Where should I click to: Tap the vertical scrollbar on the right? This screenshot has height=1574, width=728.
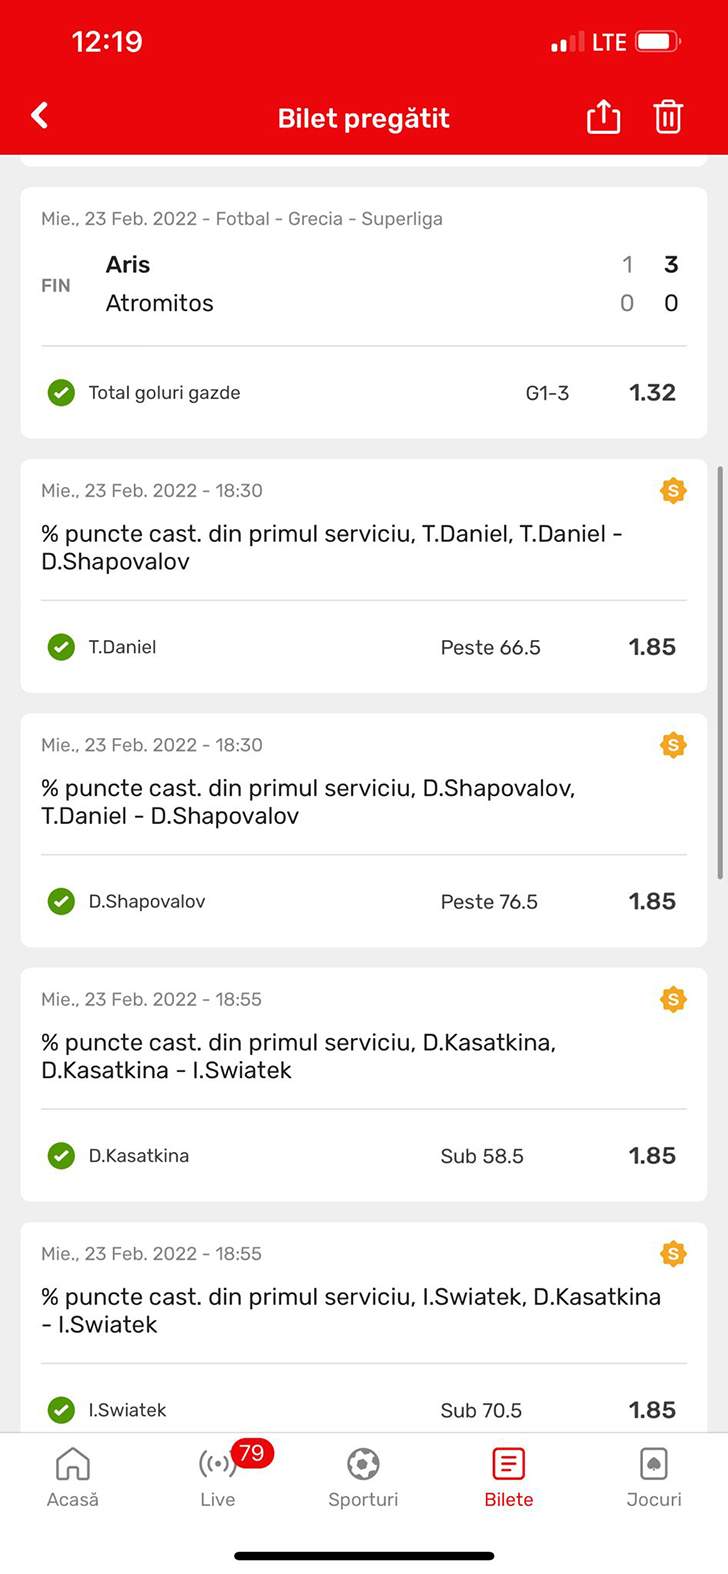point(720,670)
